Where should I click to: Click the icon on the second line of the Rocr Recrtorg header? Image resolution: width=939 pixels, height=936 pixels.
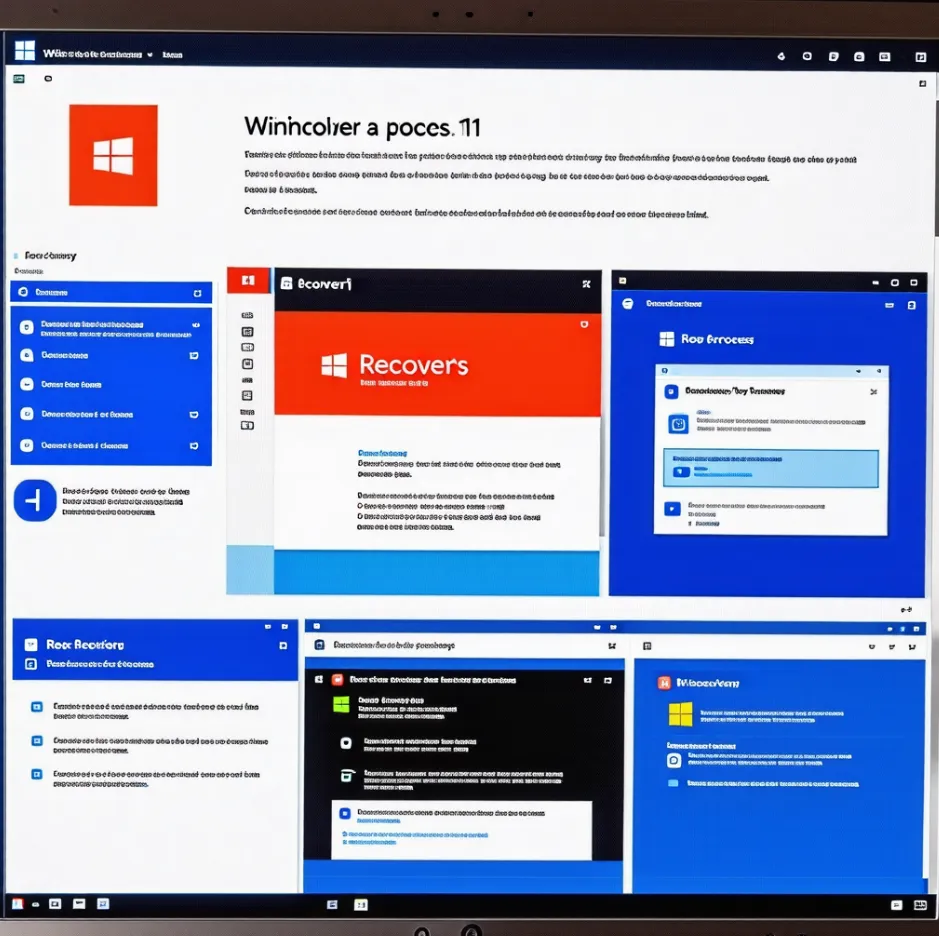click(31, 664)
